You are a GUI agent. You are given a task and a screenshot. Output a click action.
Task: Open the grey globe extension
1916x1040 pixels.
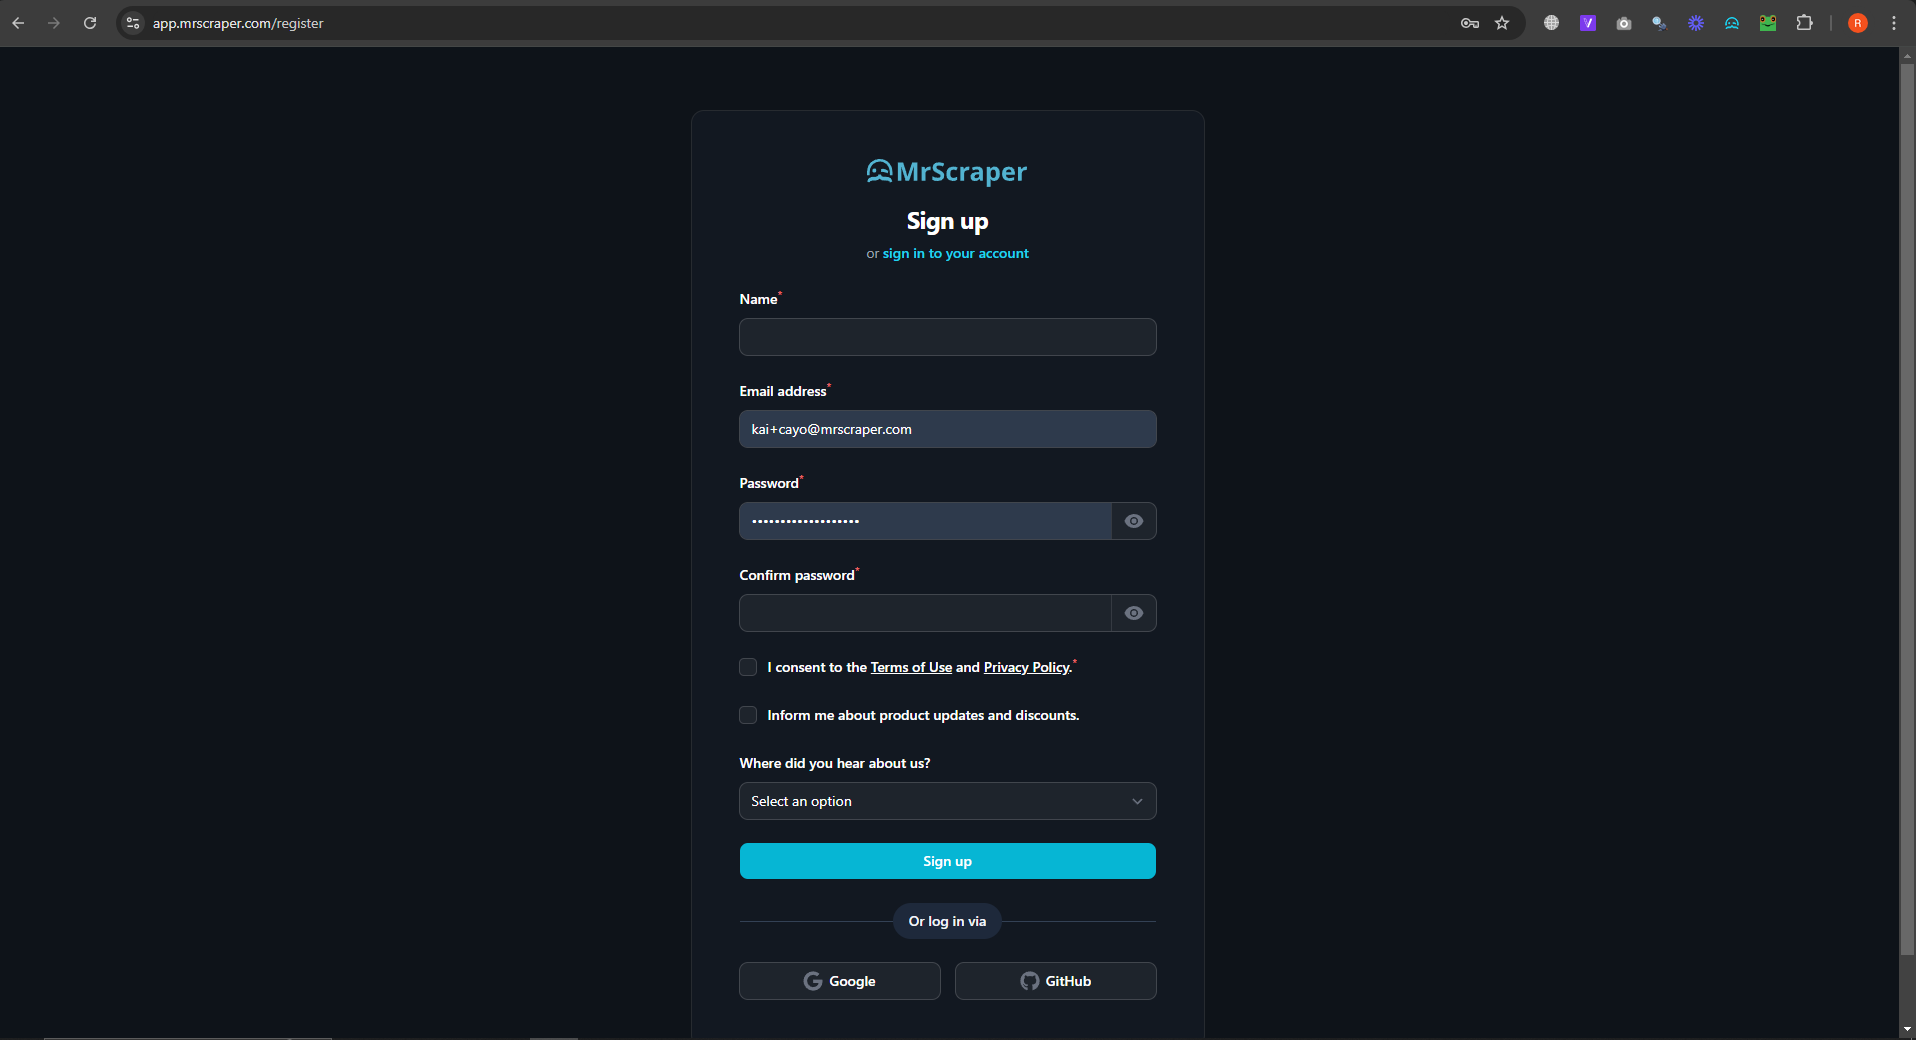coord(1551,23)
